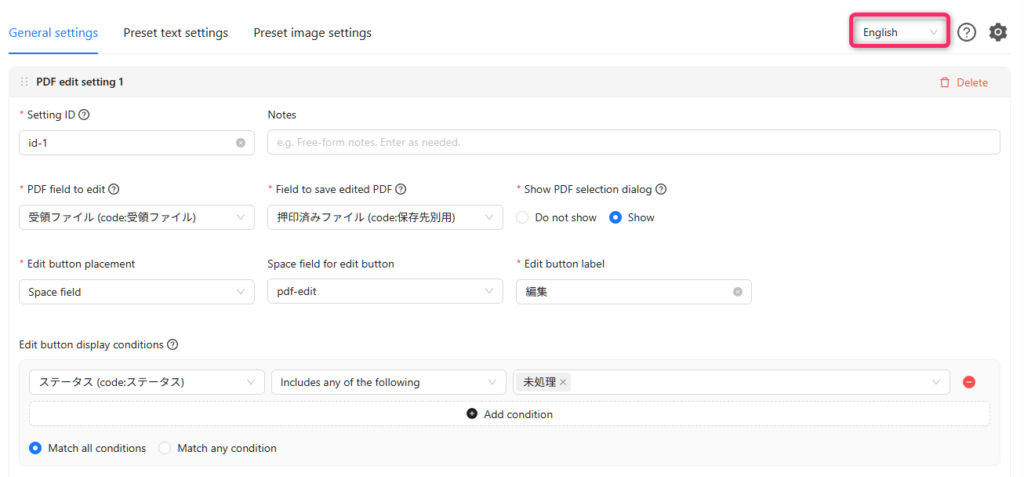
Task: Open the English language dropdown
Action: point(900,32)
